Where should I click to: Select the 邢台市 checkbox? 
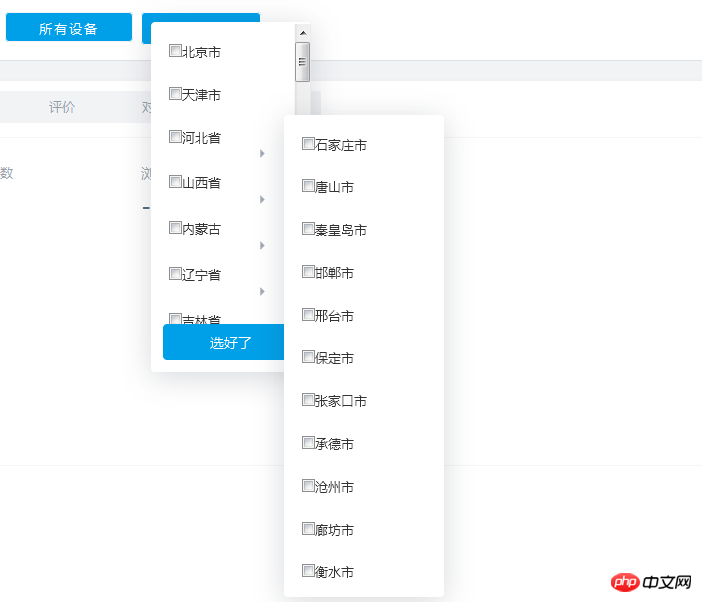pos(308,315)
